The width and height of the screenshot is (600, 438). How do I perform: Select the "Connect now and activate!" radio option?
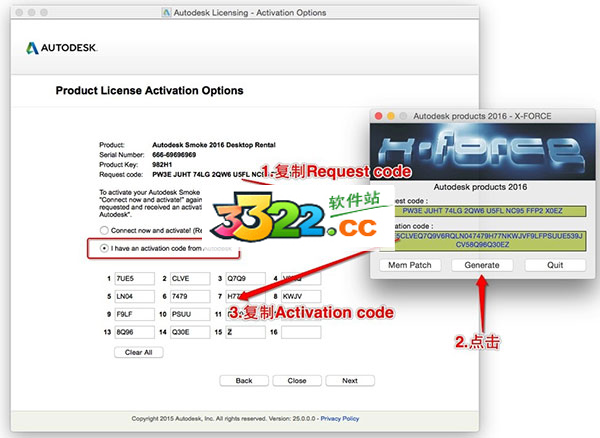(x=104, y=231)
